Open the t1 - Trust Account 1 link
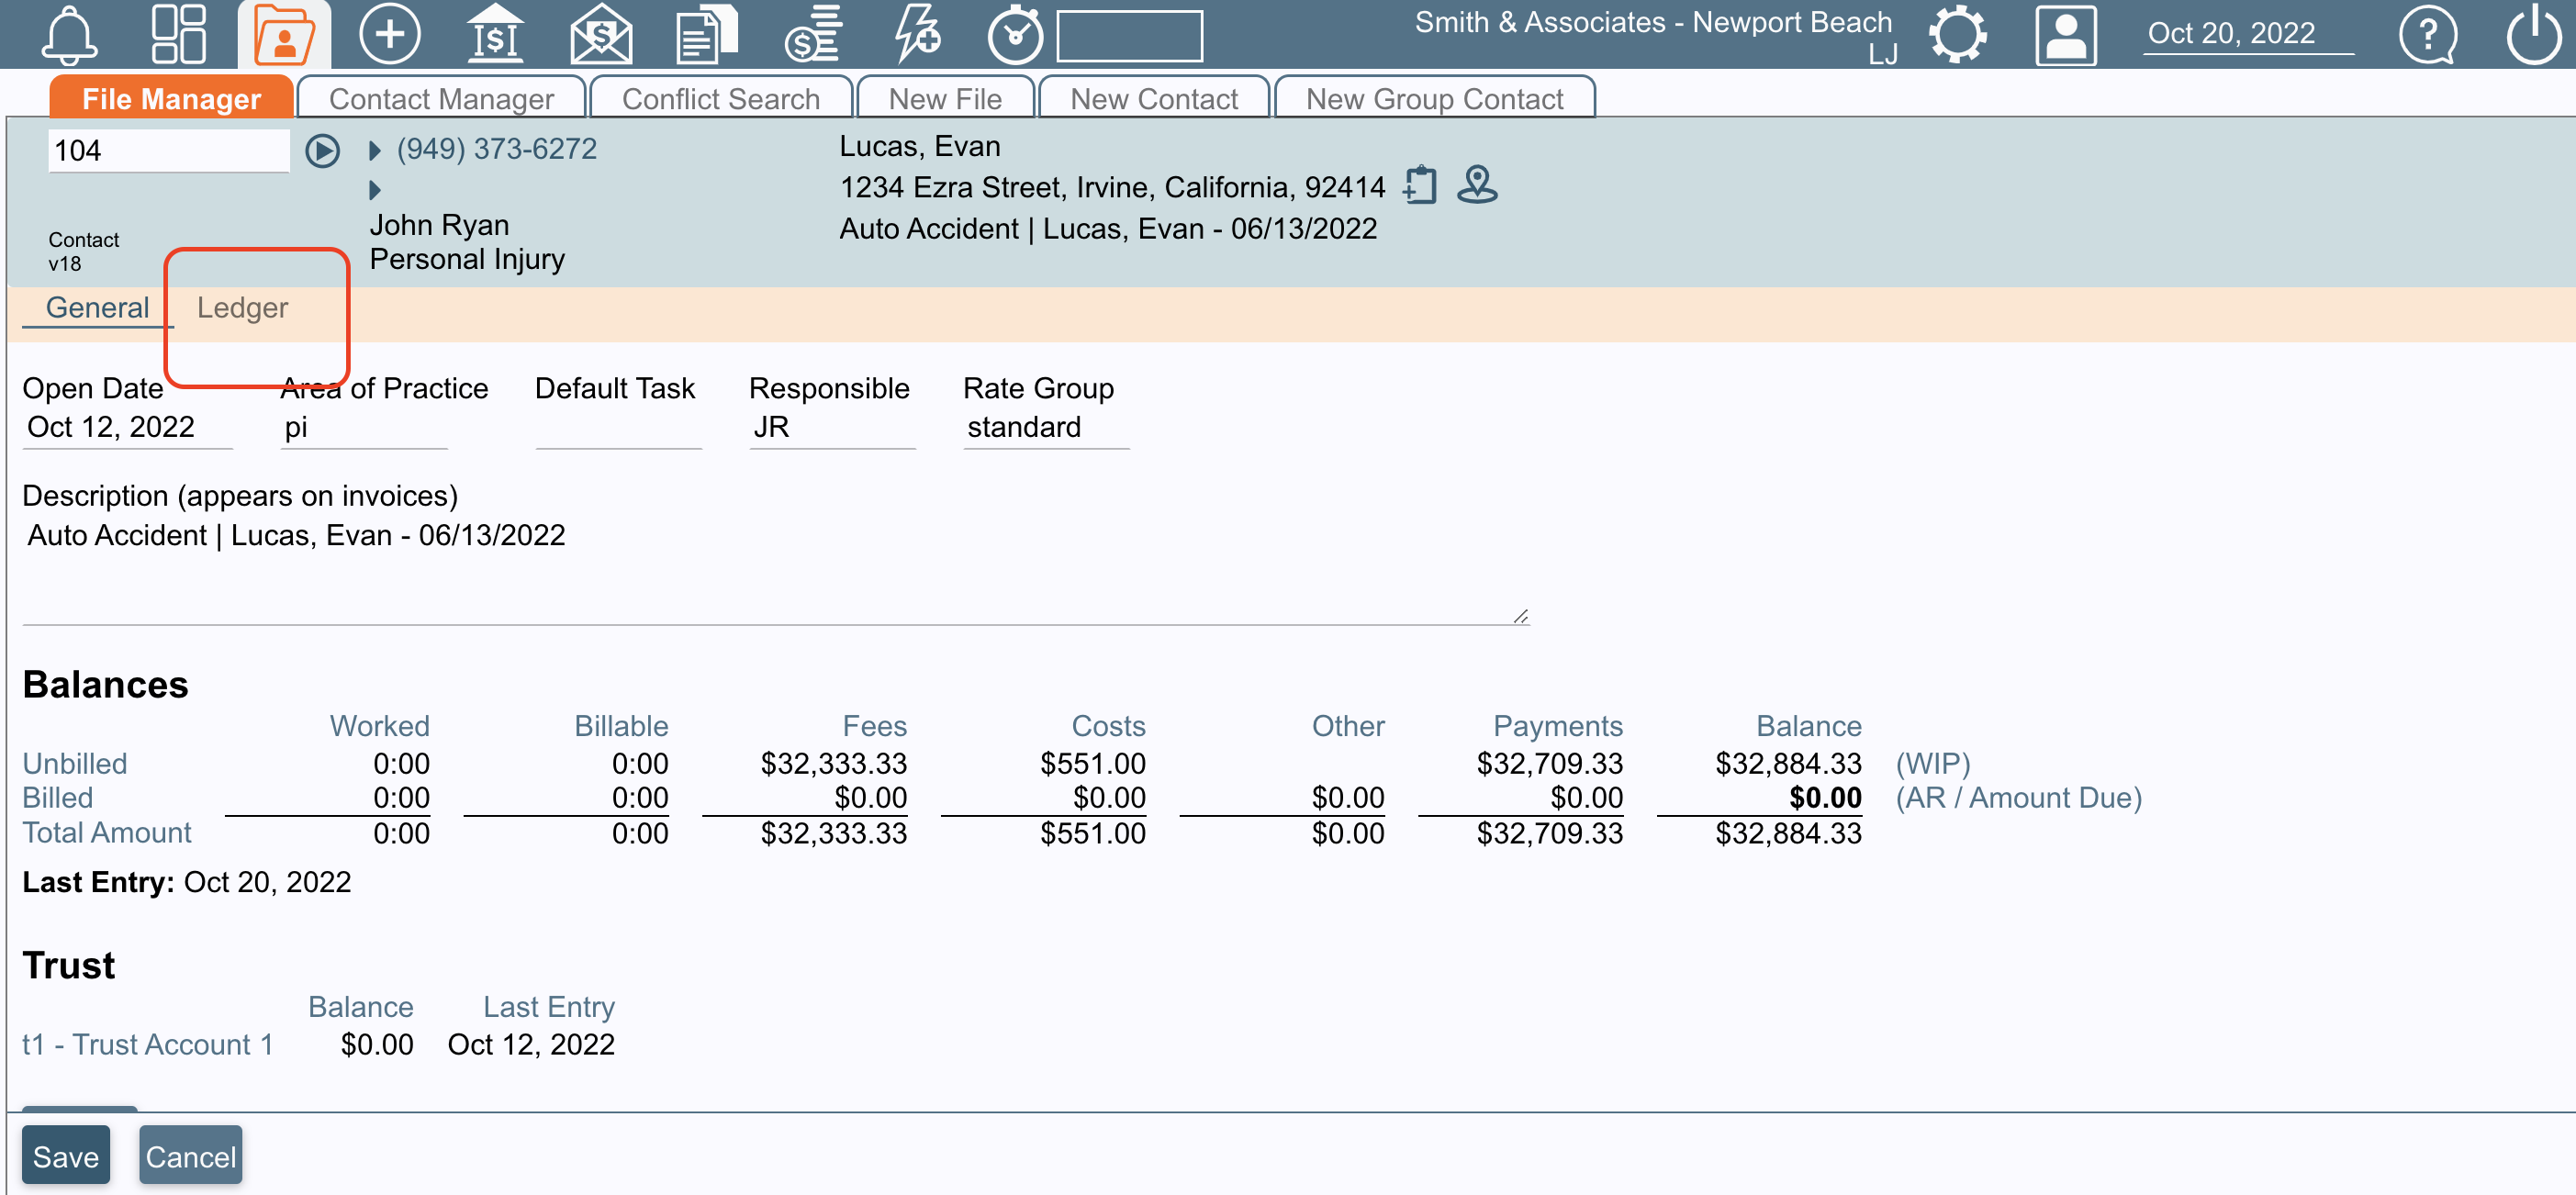 tap(146, 1044)
